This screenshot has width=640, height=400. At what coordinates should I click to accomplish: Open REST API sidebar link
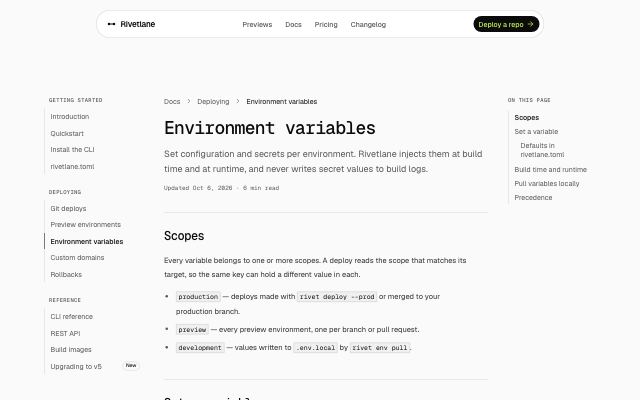pos(65,333)
